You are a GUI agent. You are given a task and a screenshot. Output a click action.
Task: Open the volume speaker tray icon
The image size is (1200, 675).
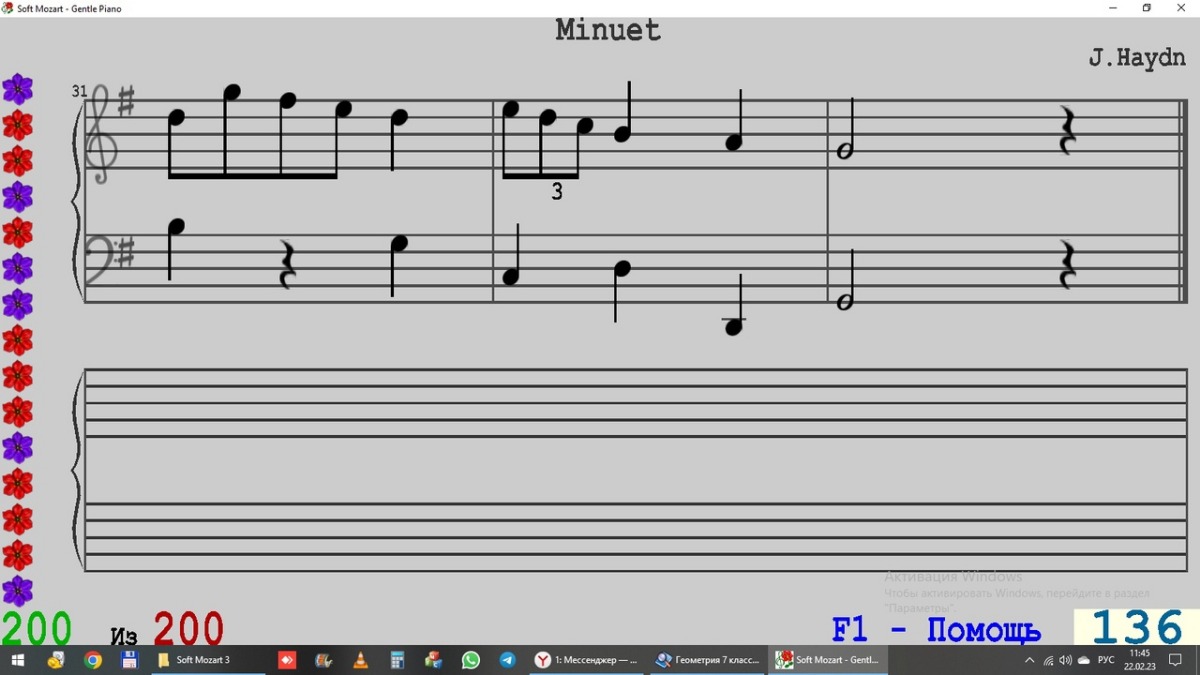(x=1065, y=660)
